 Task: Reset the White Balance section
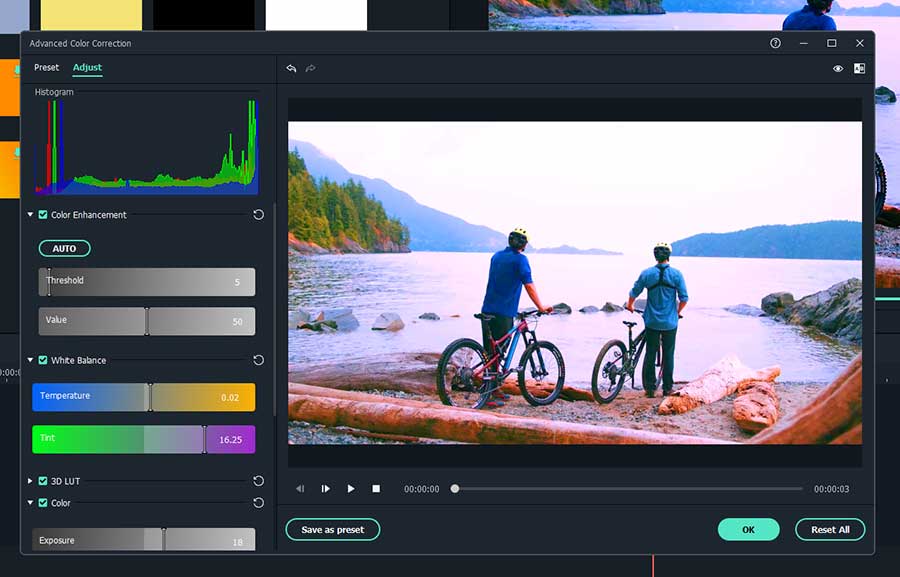point(259,360)
